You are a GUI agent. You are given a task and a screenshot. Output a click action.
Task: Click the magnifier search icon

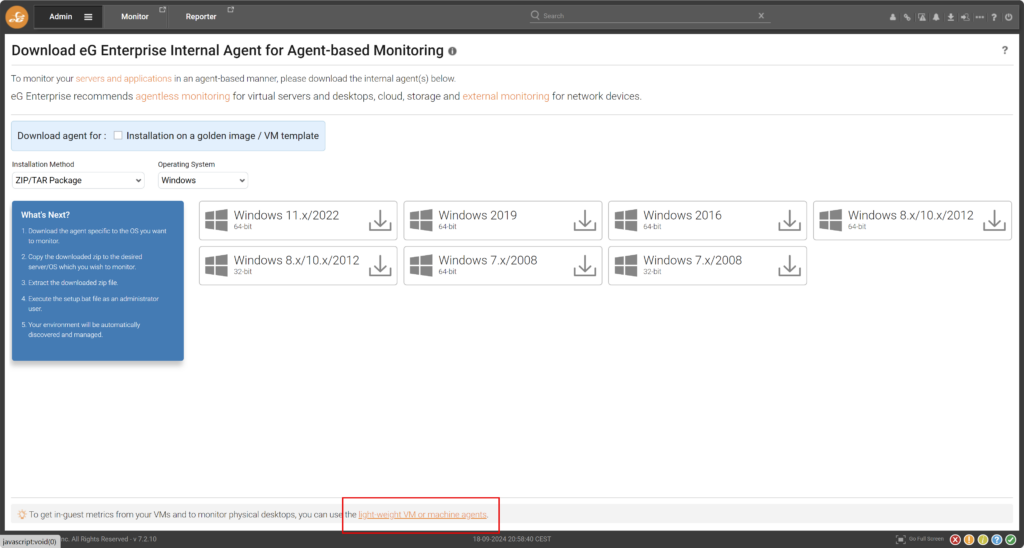(x=536, y=15)
